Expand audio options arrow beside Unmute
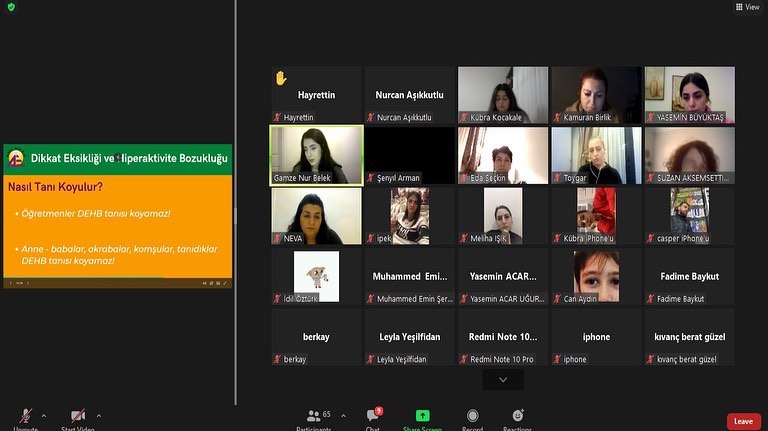768x431 pixels. [x=44, y=416]
